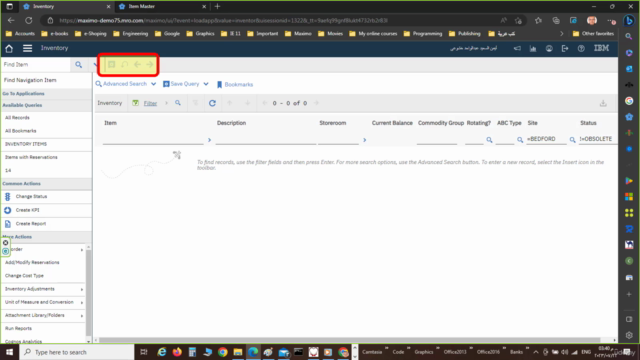Image resolution: width=640 pixels, height=360 pixels.
Task: Open Advanced Search
Action: tap(121, 84)
